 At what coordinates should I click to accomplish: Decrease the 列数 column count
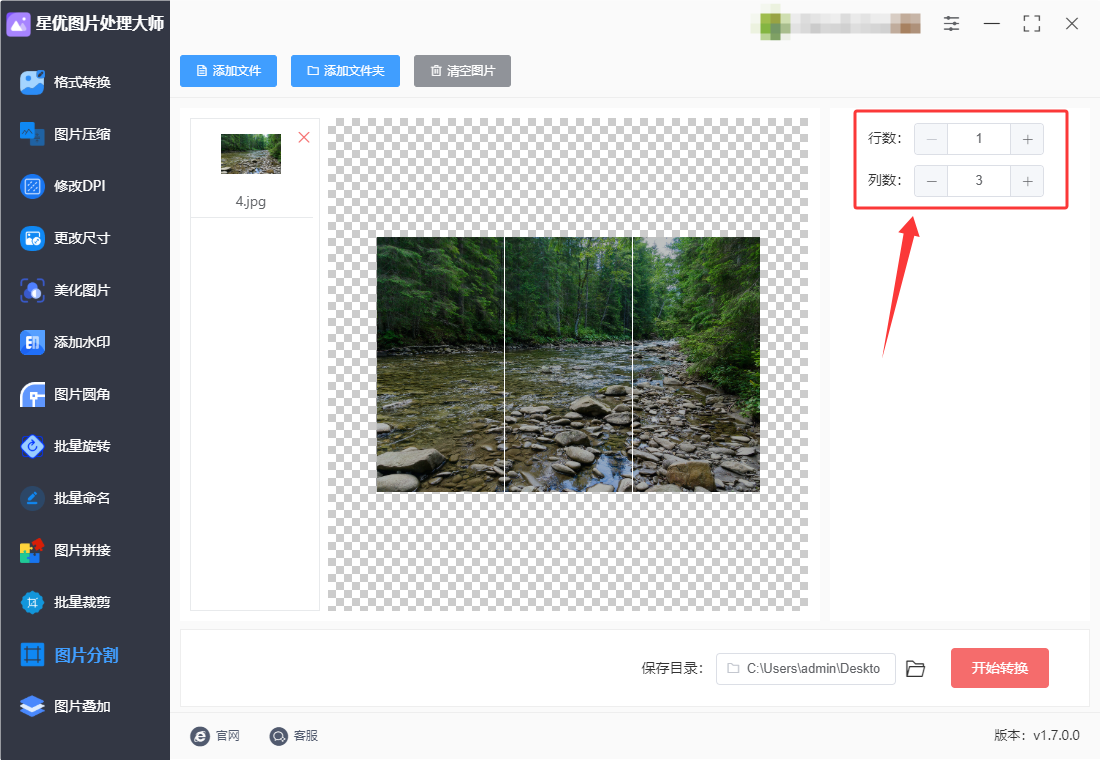point(931,181)
